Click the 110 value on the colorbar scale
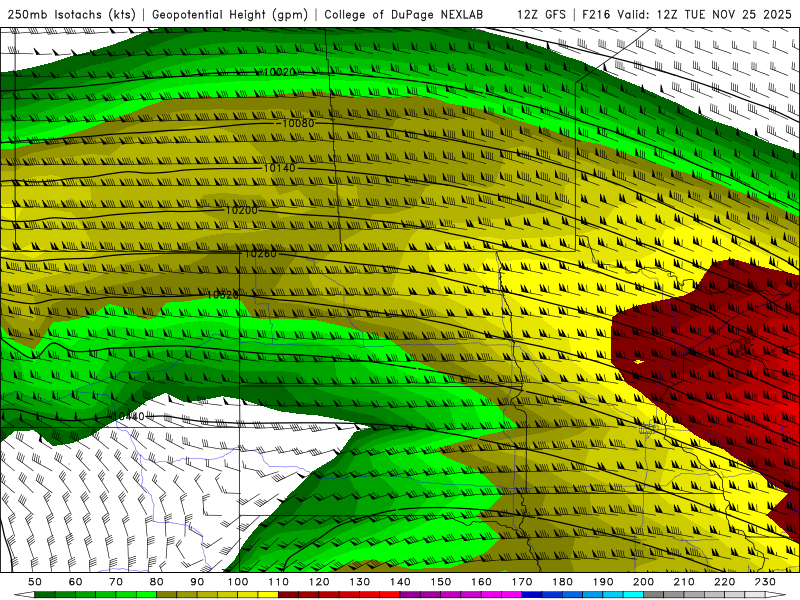The image size is (800, 600). click(279, 582)
